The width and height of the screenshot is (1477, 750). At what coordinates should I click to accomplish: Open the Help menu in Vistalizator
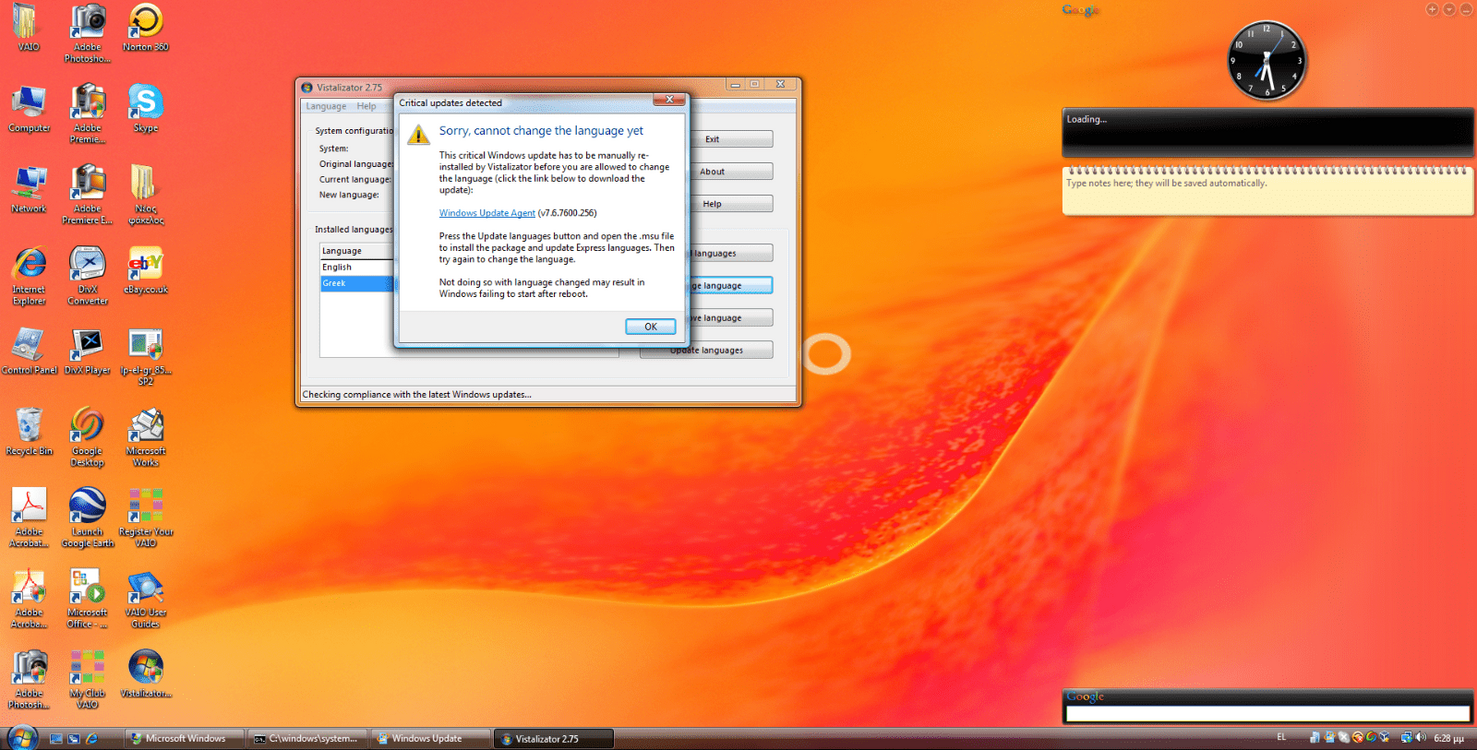(x=367, y=106)
